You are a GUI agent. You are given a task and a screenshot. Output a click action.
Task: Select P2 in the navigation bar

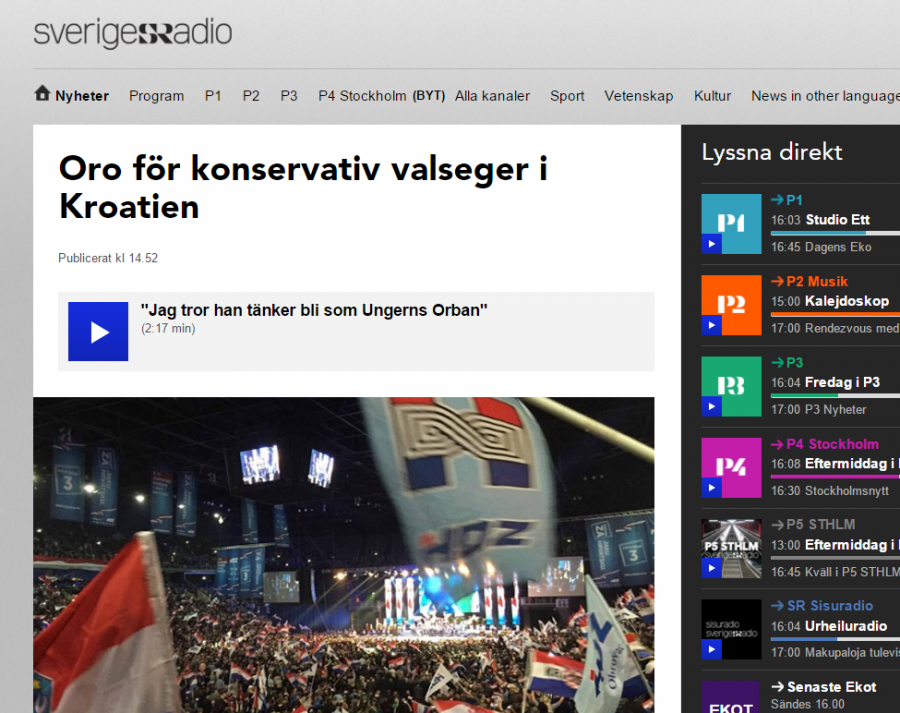coord(251,96)
